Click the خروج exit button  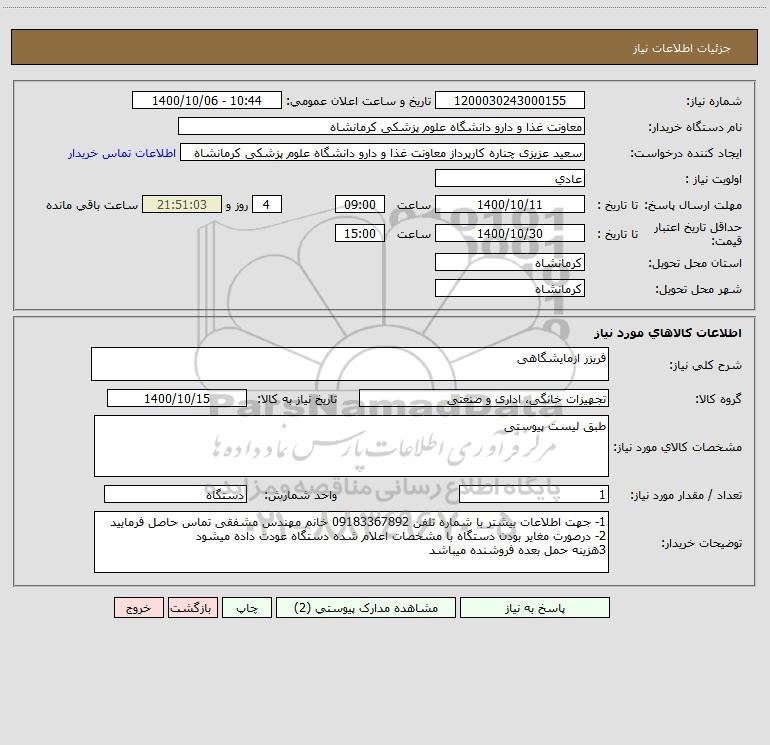[x=138, y=607]
